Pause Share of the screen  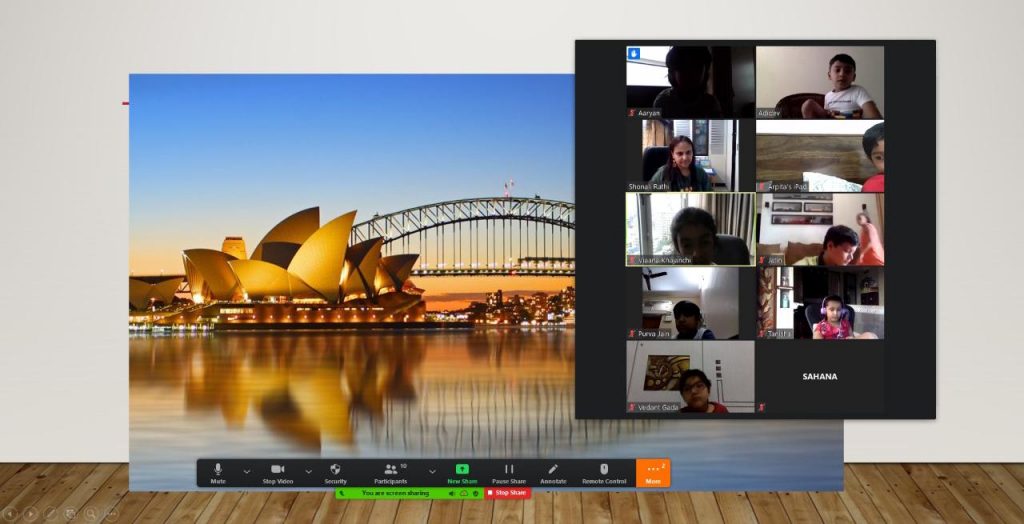click(x=509, y=473)
